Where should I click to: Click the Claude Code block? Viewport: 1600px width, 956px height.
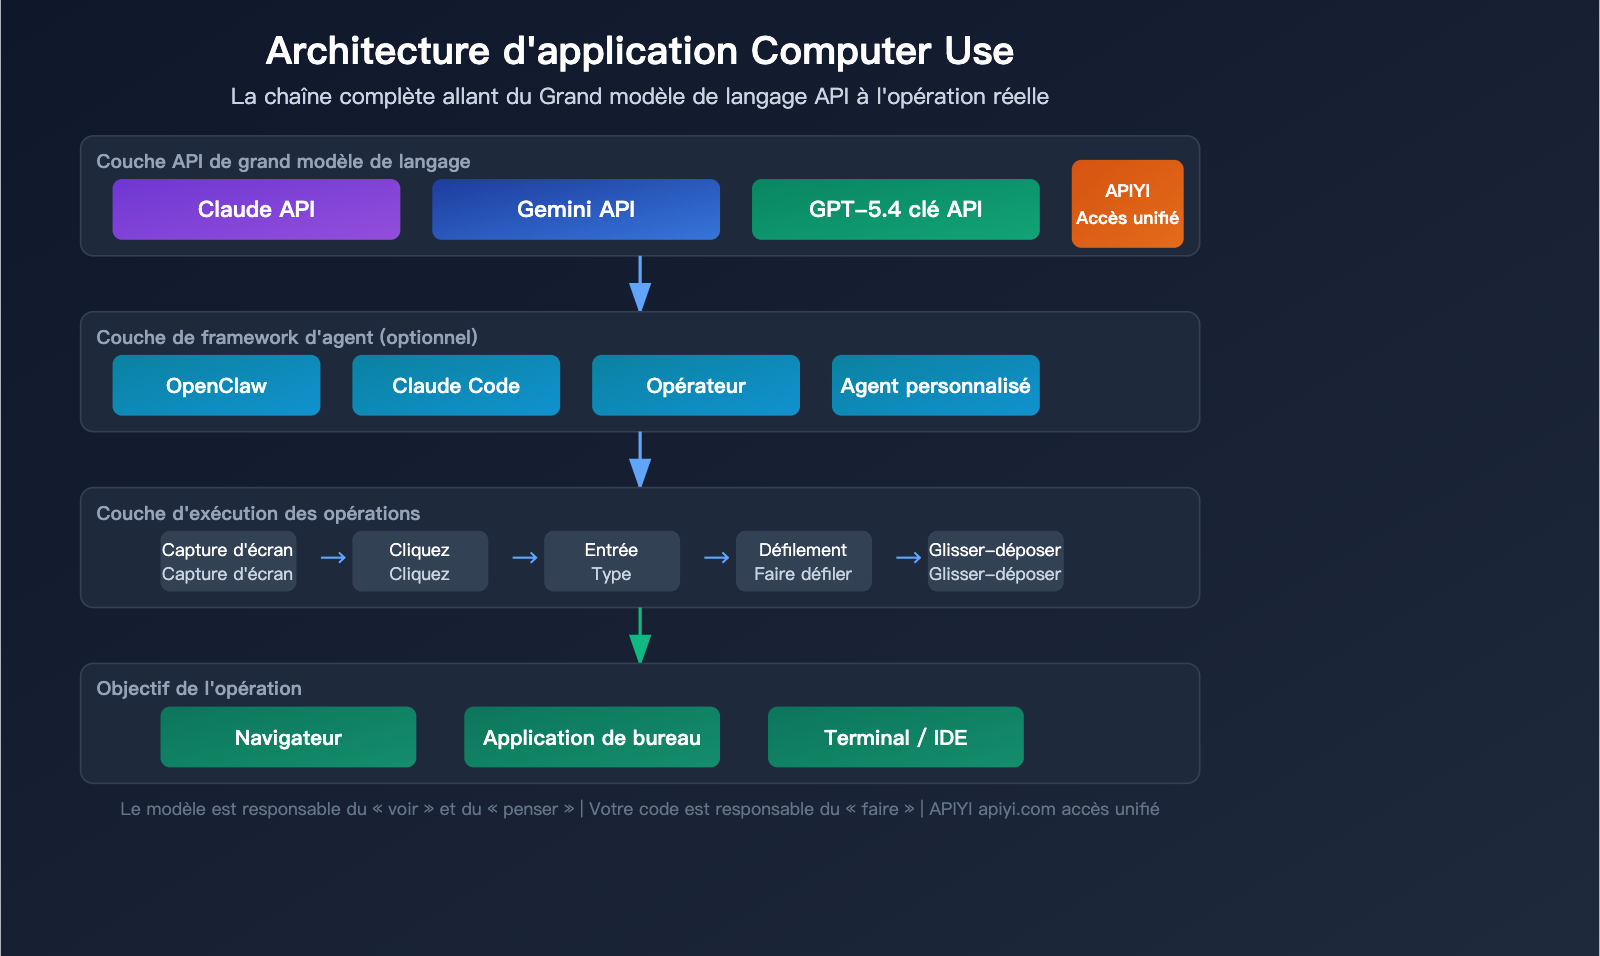456,385
